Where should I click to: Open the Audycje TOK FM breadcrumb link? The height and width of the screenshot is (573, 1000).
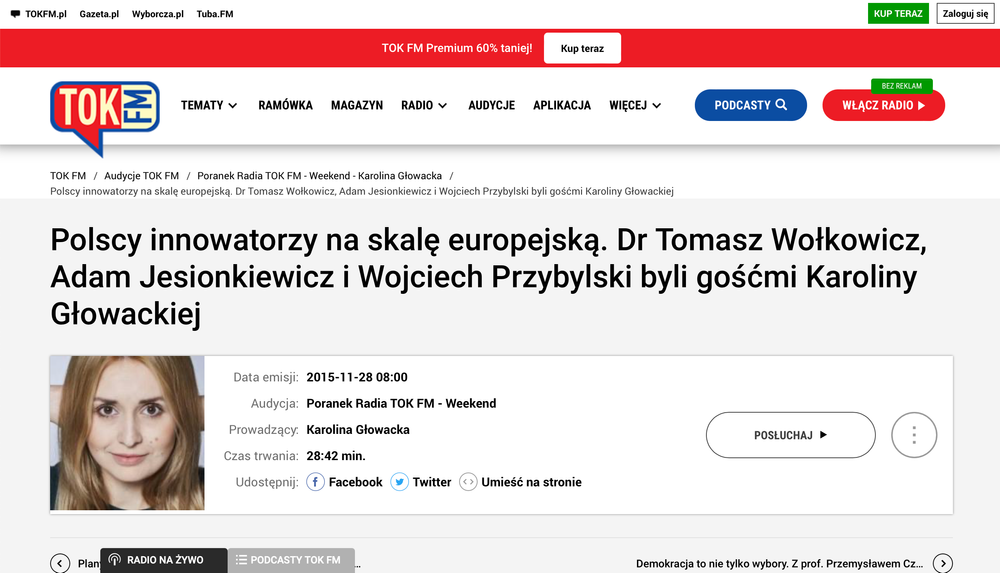pyautogui.click(x=141, y=176)
